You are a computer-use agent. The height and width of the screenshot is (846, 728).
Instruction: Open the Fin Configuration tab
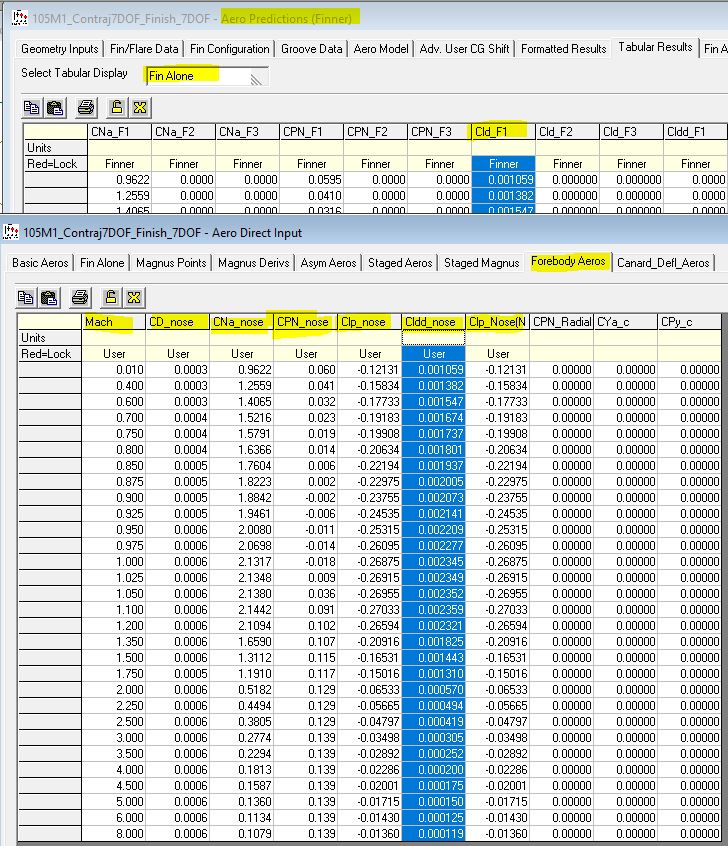(230, 49)
